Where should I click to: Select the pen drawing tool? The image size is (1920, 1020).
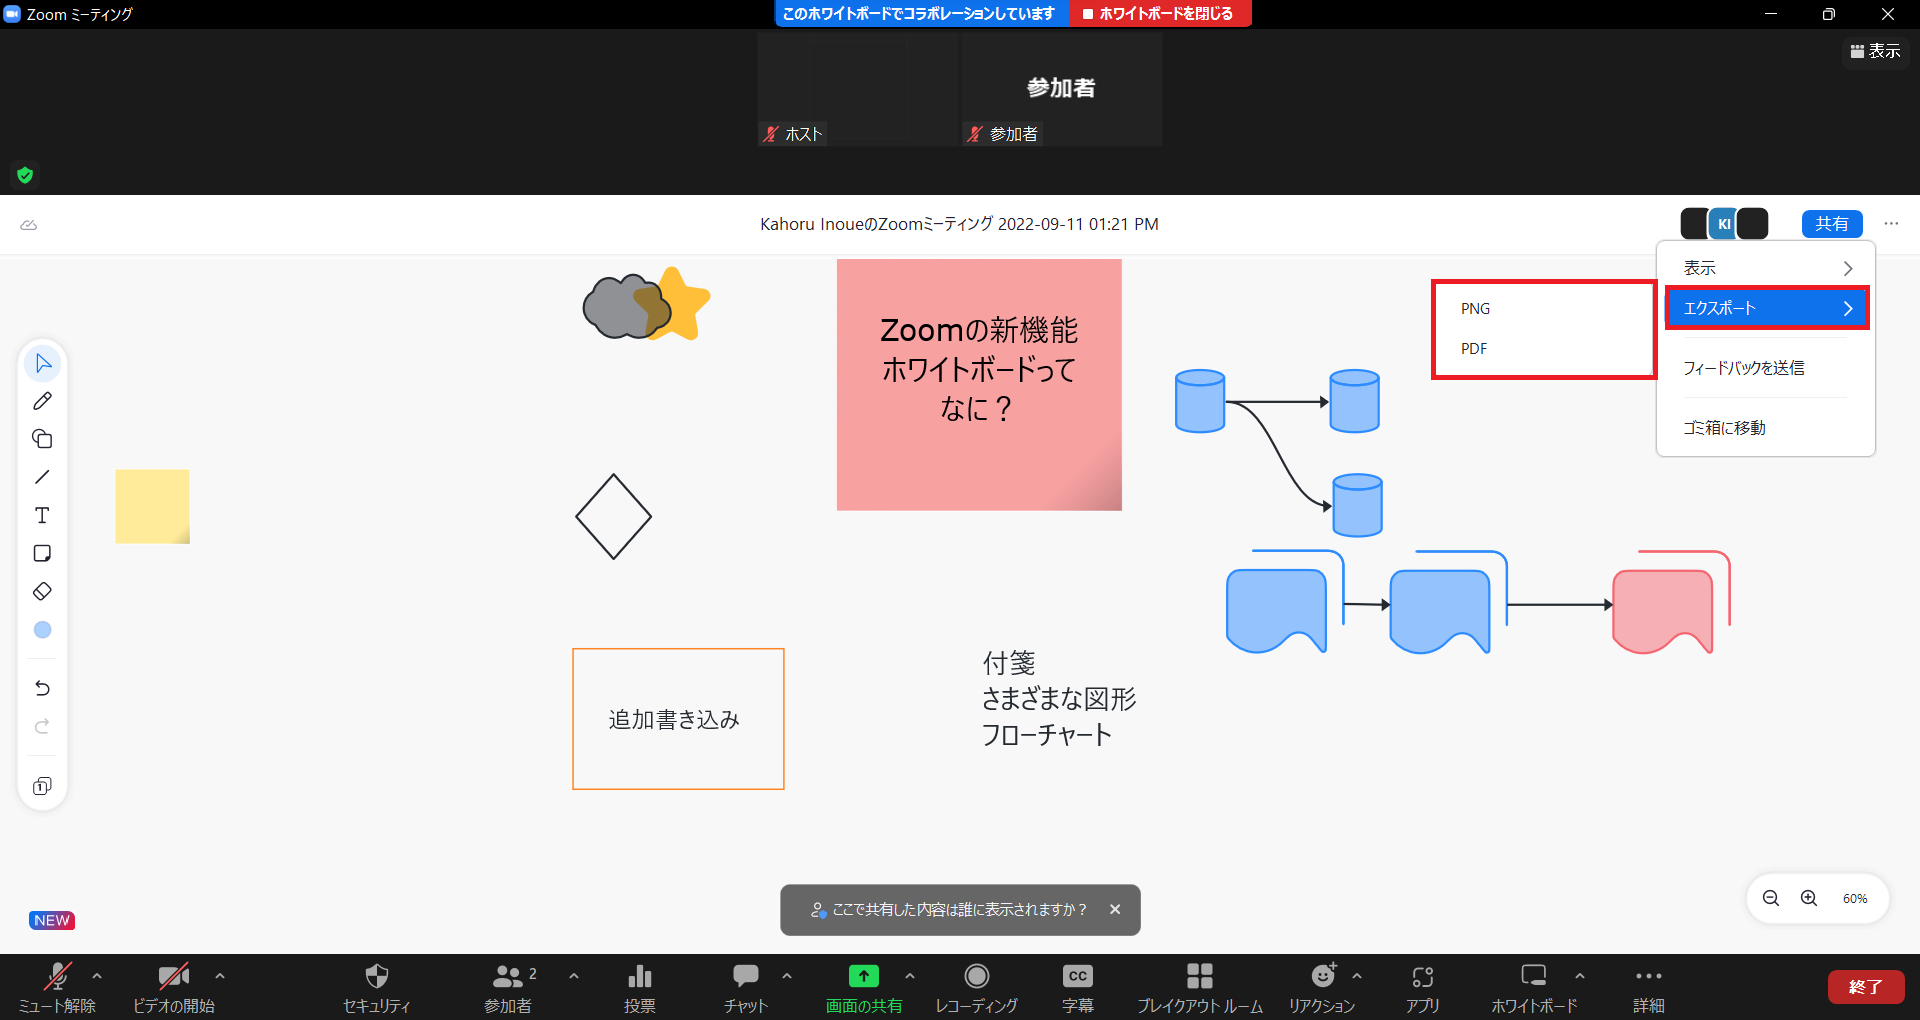pyautogui.click(x=42, y=401)
